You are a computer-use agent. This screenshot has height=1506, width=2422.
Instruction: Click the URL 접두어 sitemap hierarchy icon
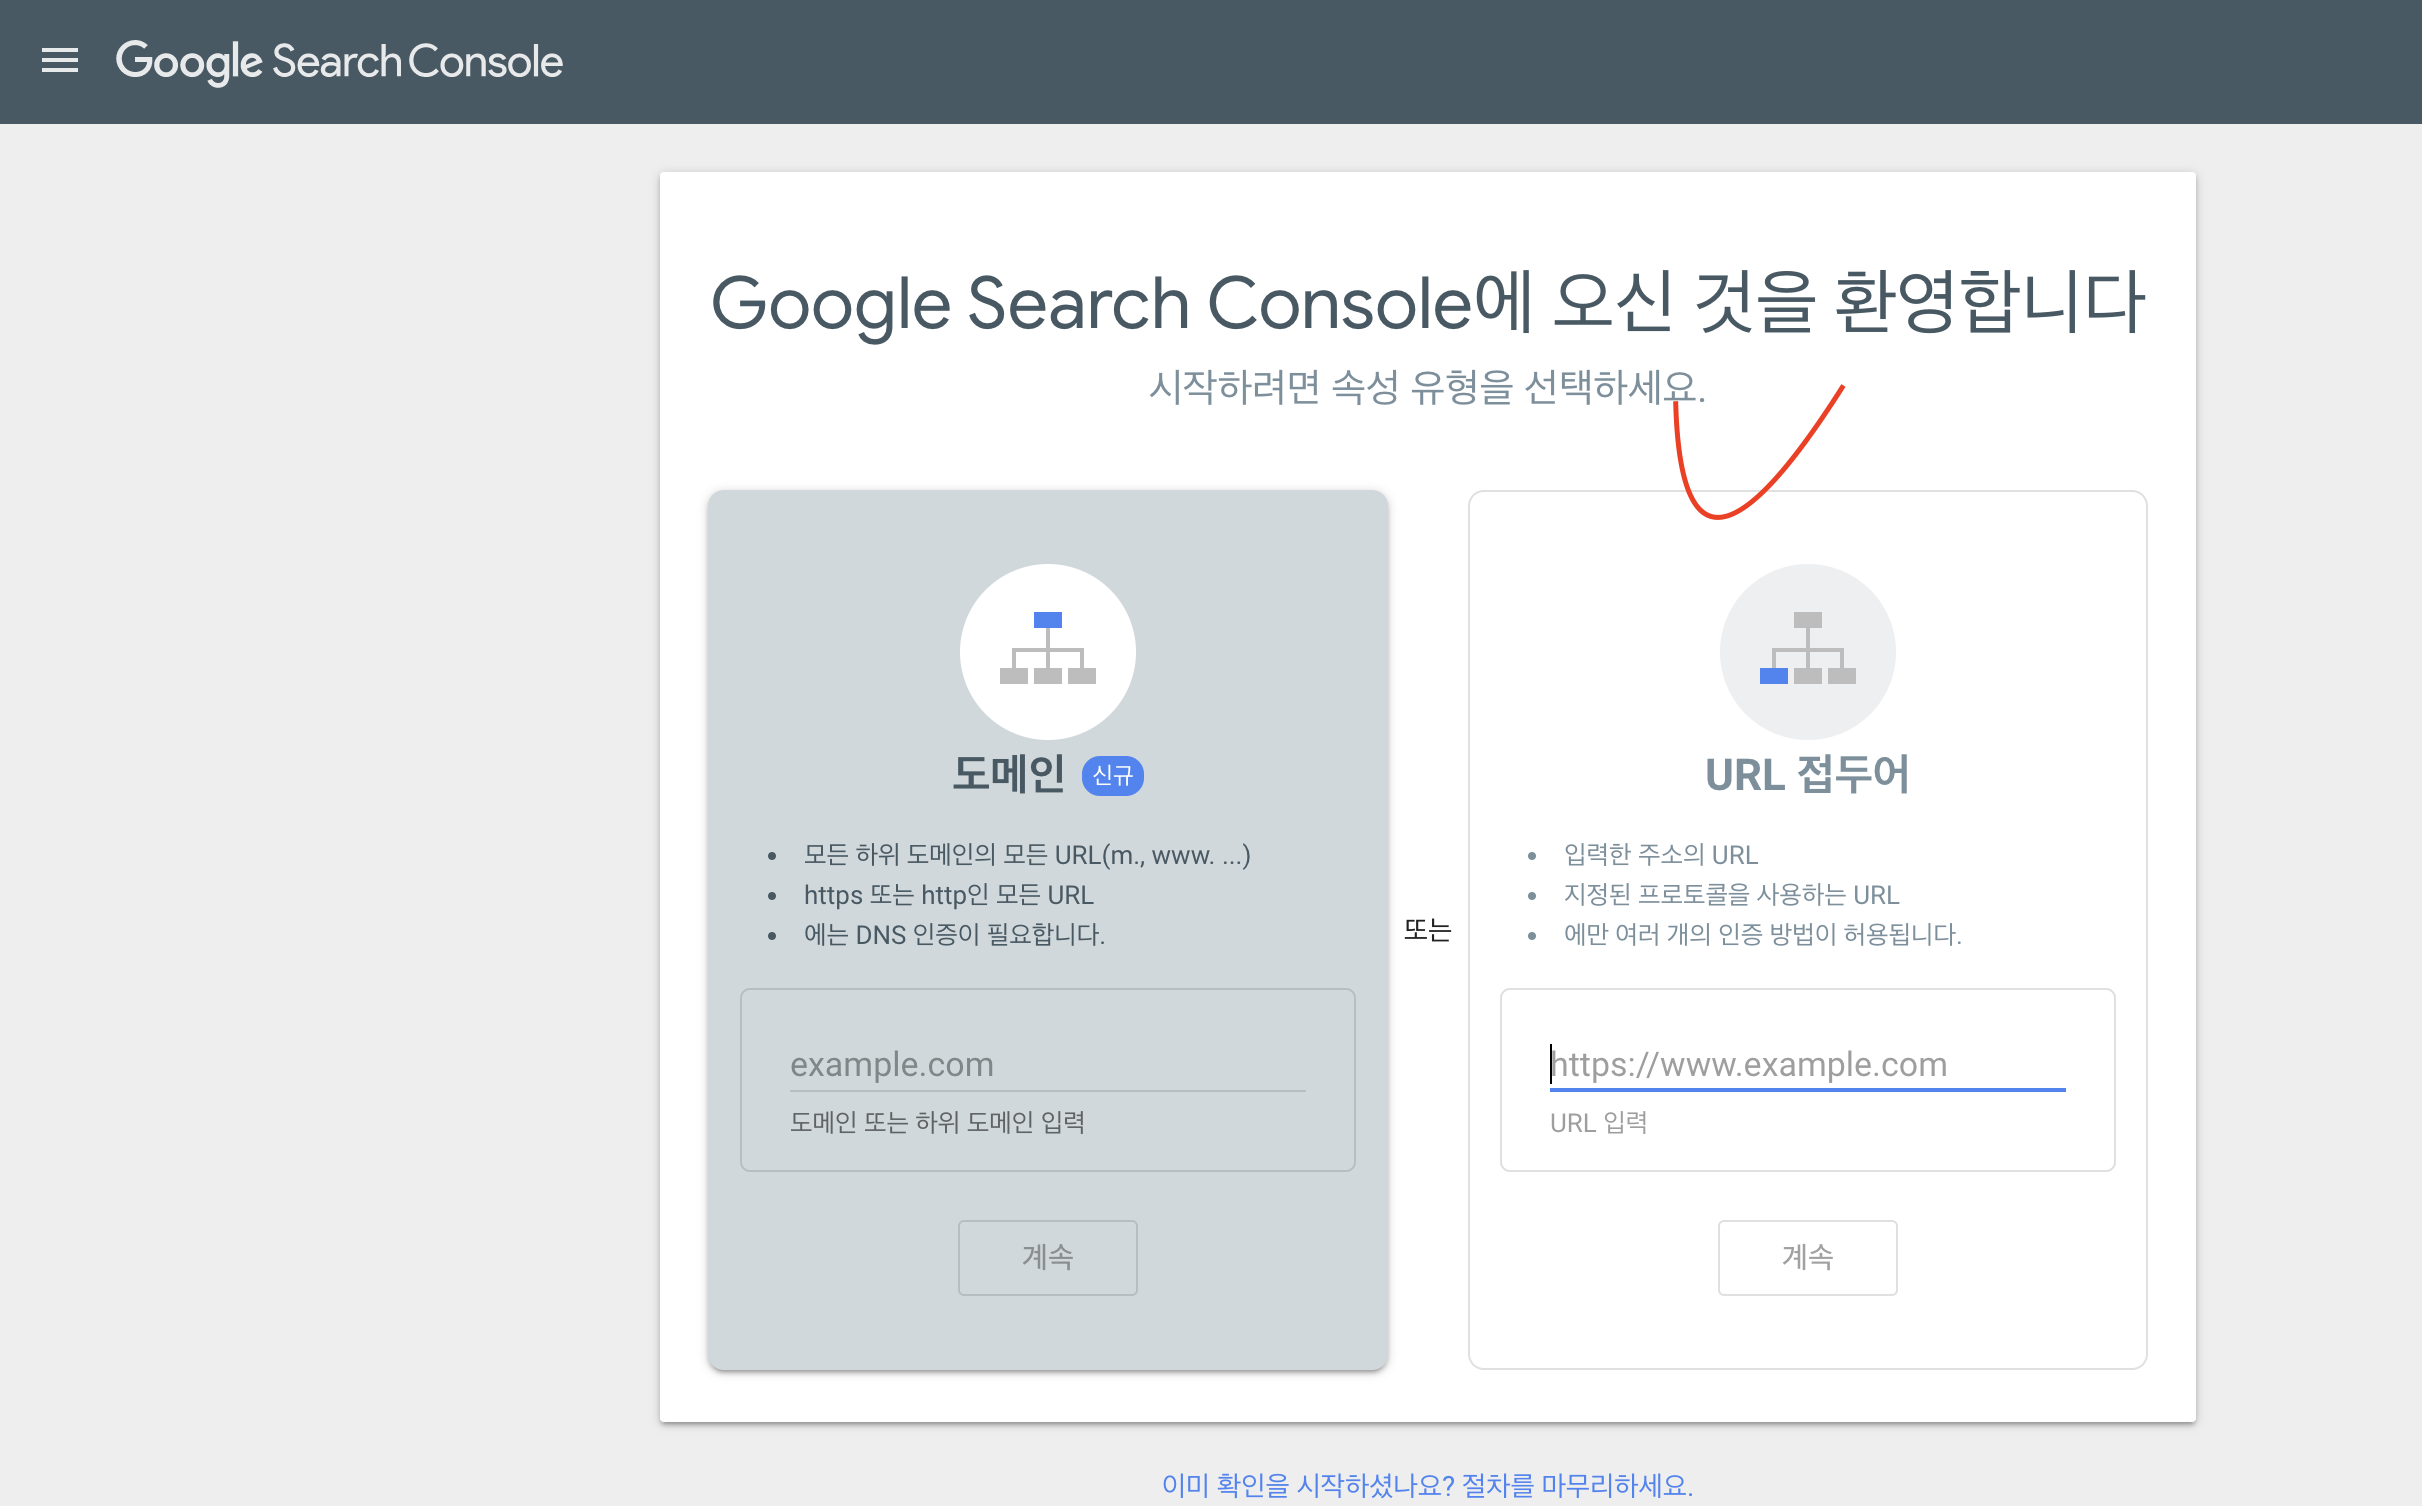1807,651
